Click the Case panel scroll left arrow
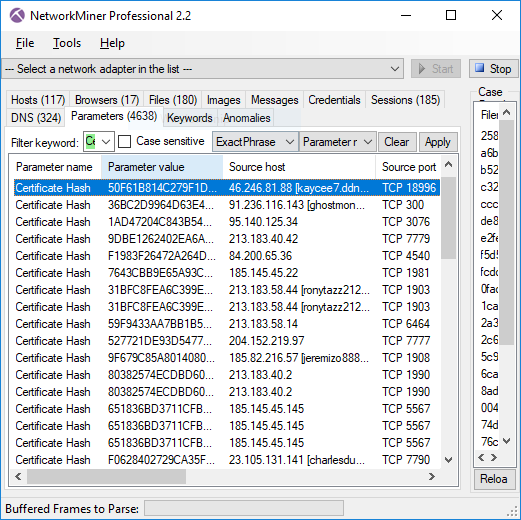Screen dimensions: 521x520 [x=481, y=457]
